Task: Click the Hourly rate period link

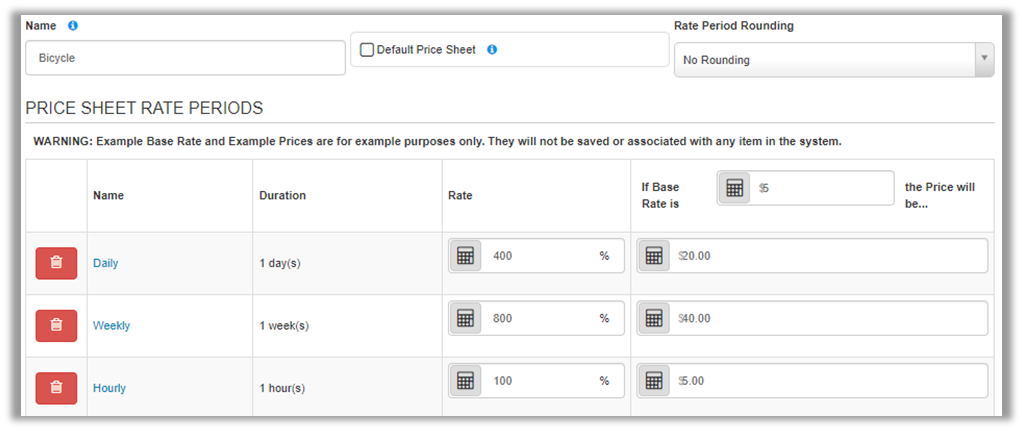Action: [109, 388]
